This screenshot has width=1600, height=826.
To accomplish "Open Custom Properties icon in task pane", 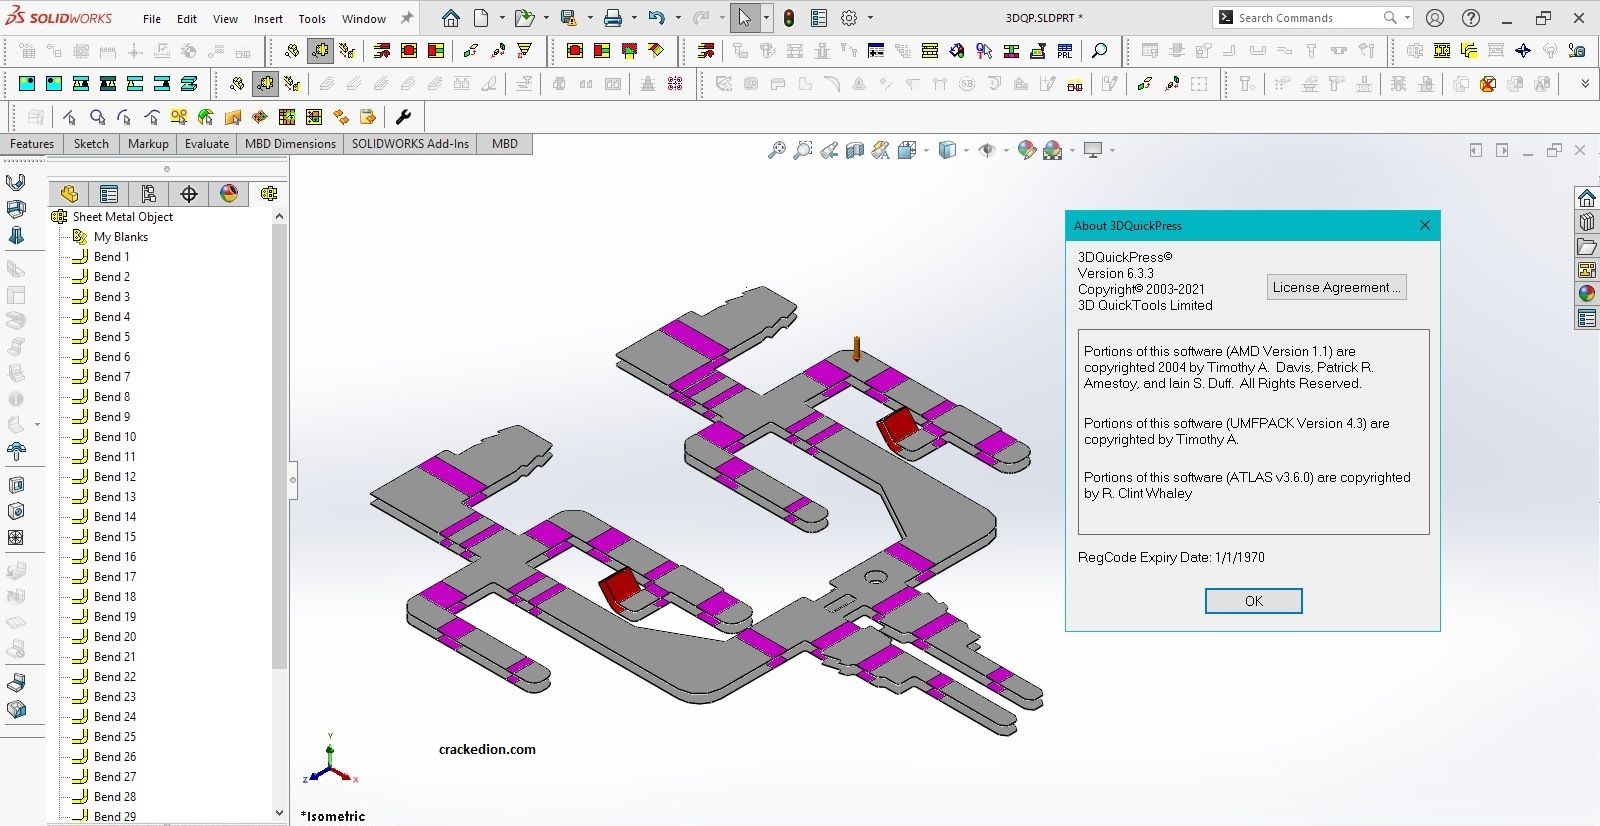I will tap(1587, 319).
